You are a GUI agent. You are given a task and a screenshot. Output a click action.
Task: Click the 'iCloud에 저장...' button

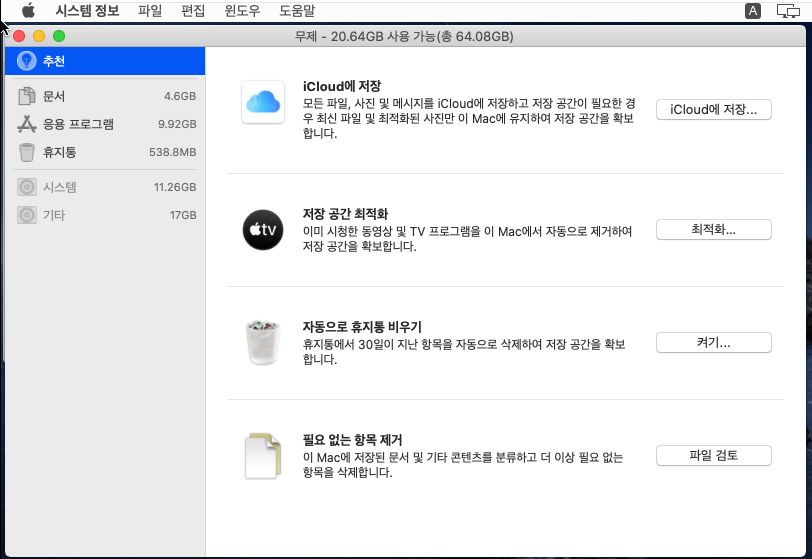tap(713, 110)
